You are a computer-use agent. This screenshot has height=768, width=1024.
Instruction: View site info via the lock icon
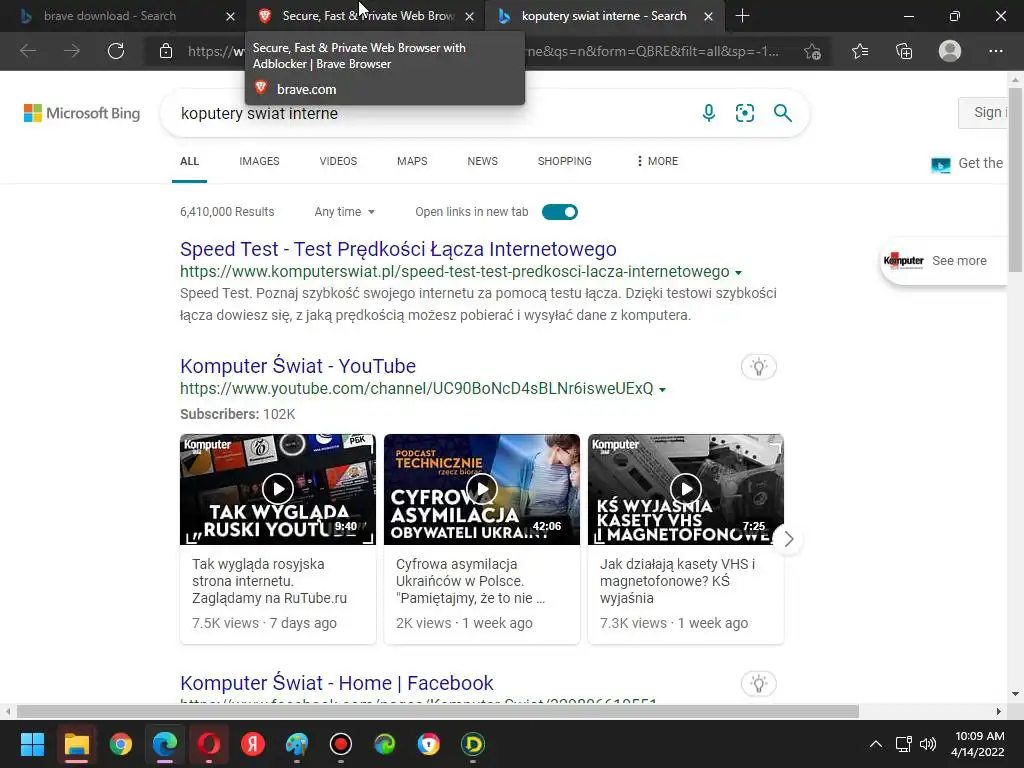point(166,51)
